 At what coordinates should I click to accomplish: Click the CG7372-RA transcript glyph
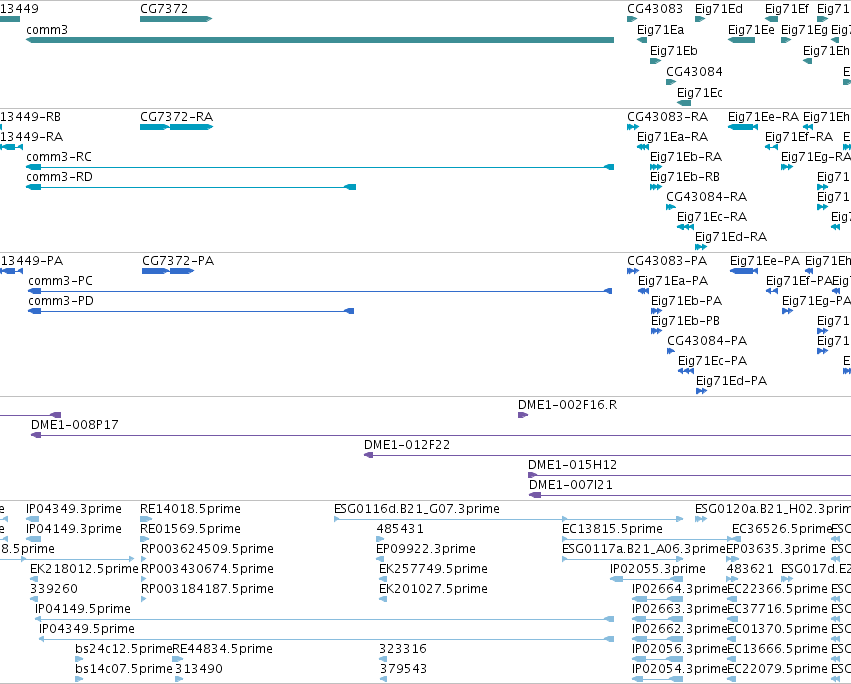click(176, 127)
